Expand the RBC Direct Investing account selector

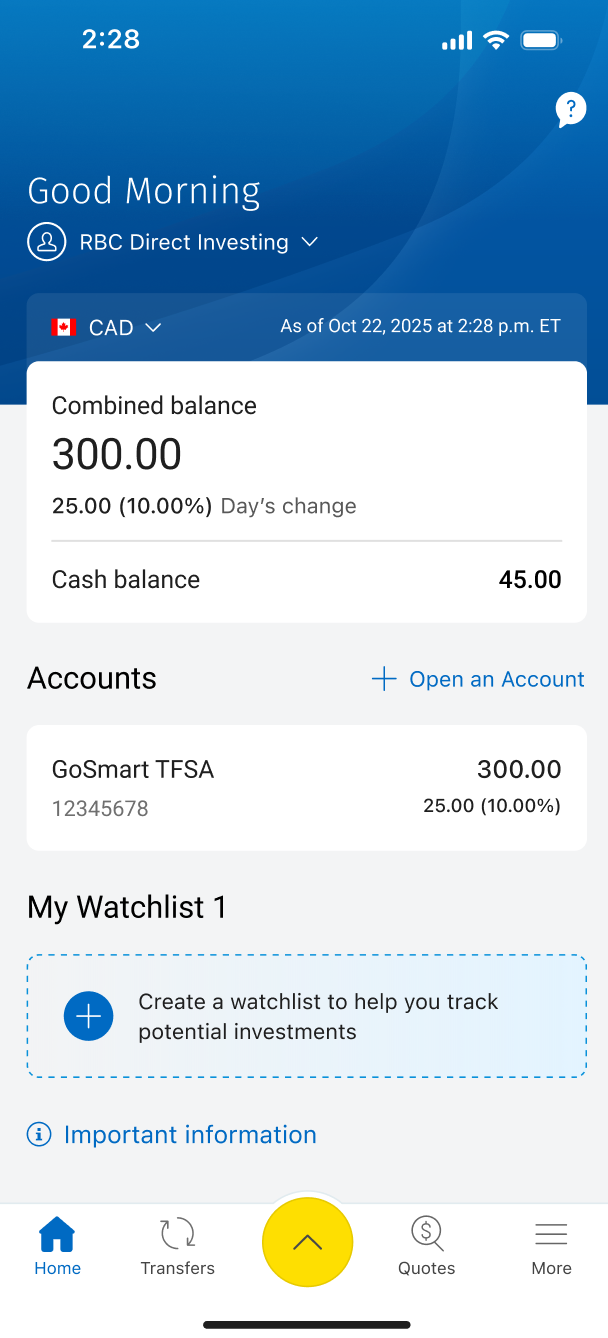point(309,241)
